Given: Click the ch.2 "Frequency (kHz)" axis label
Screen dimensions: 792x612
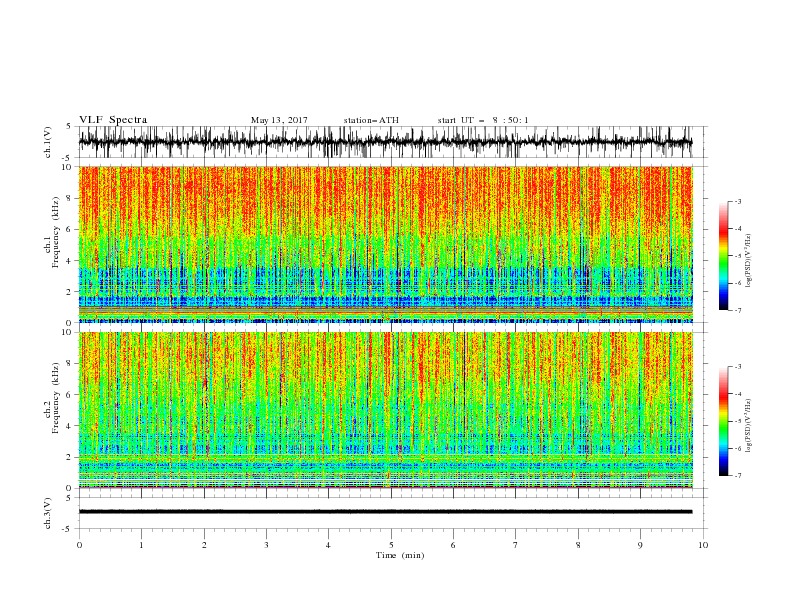Looking at the screenshot, I should 56,398.
